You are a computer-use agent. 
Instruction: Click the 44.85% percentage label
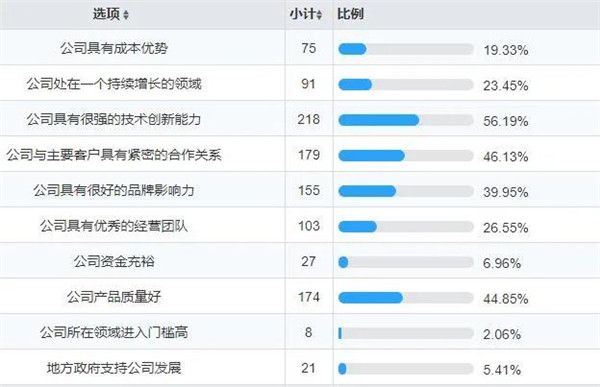tap(505, 299)
